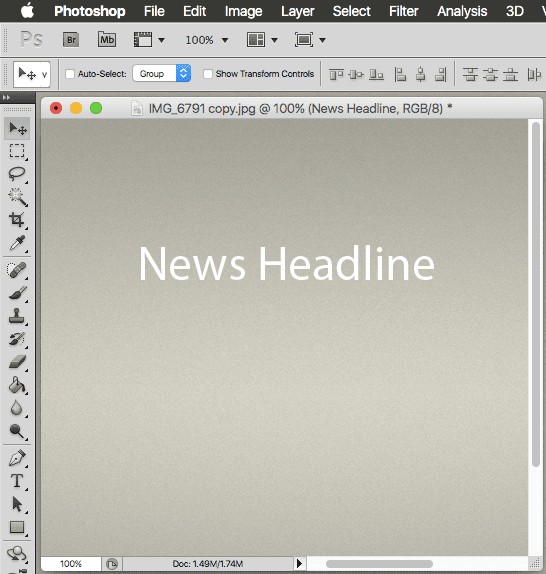The height and width of the screenshot is (574, 546).
Task: Align top edges of layers
Action: [x=336, y=74]
